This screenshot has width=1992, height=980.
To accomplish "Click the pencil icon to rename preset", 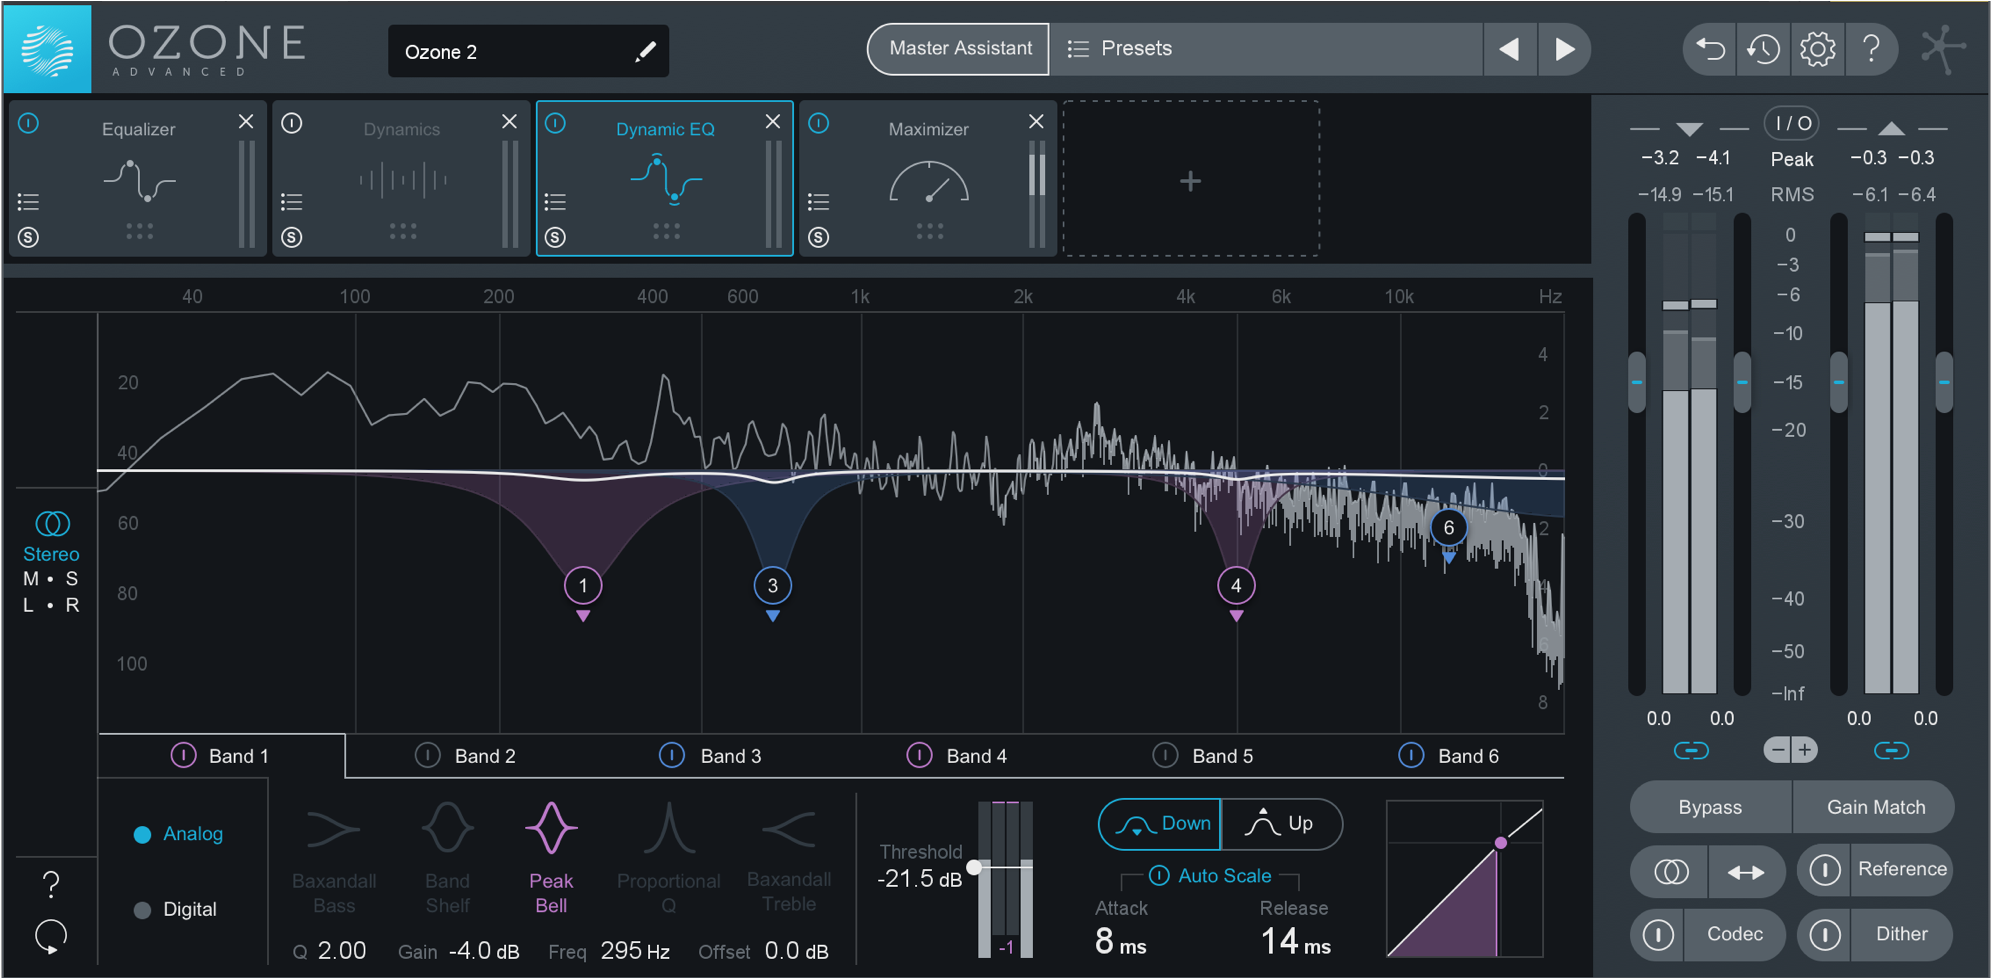I will coord(646,51).
